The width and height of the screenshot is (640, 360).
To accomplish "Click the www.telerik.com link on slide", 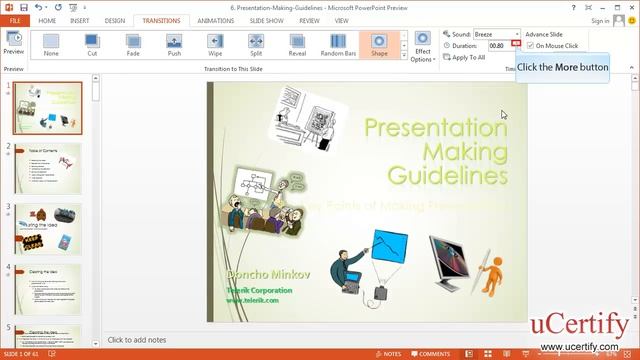I will click(253, 300).
